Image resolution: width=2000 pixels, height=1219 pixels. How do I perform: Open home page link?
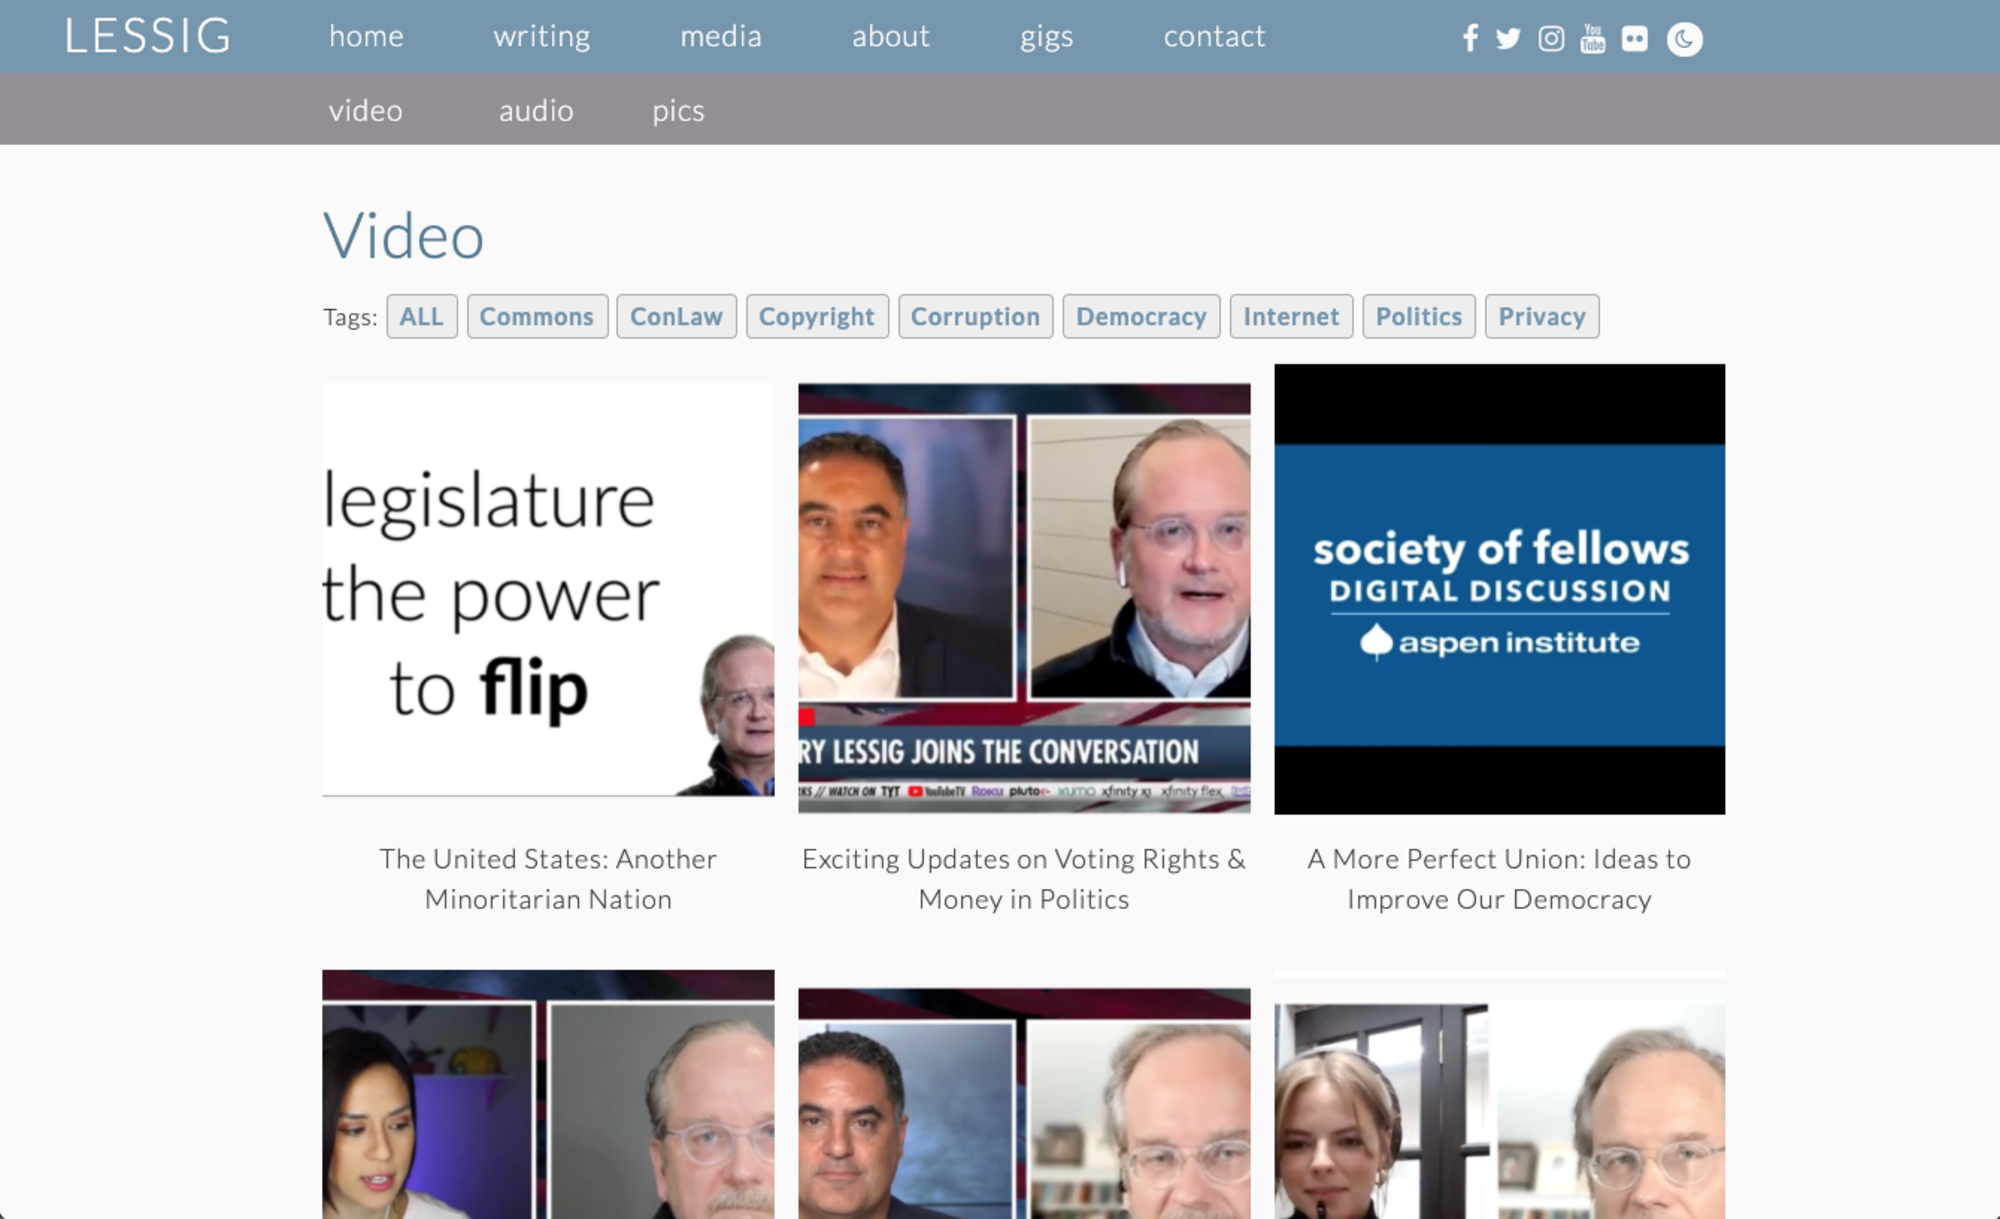366,36
